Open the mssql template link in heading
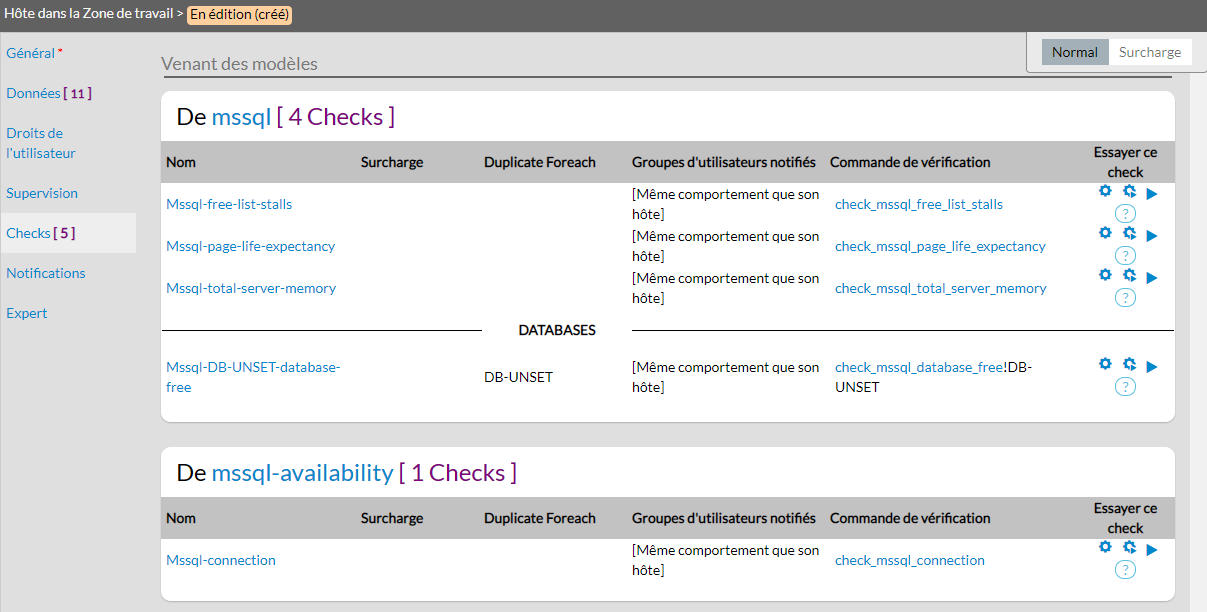The width and height of the screenshot is (1207, 612). coord(241,117)
